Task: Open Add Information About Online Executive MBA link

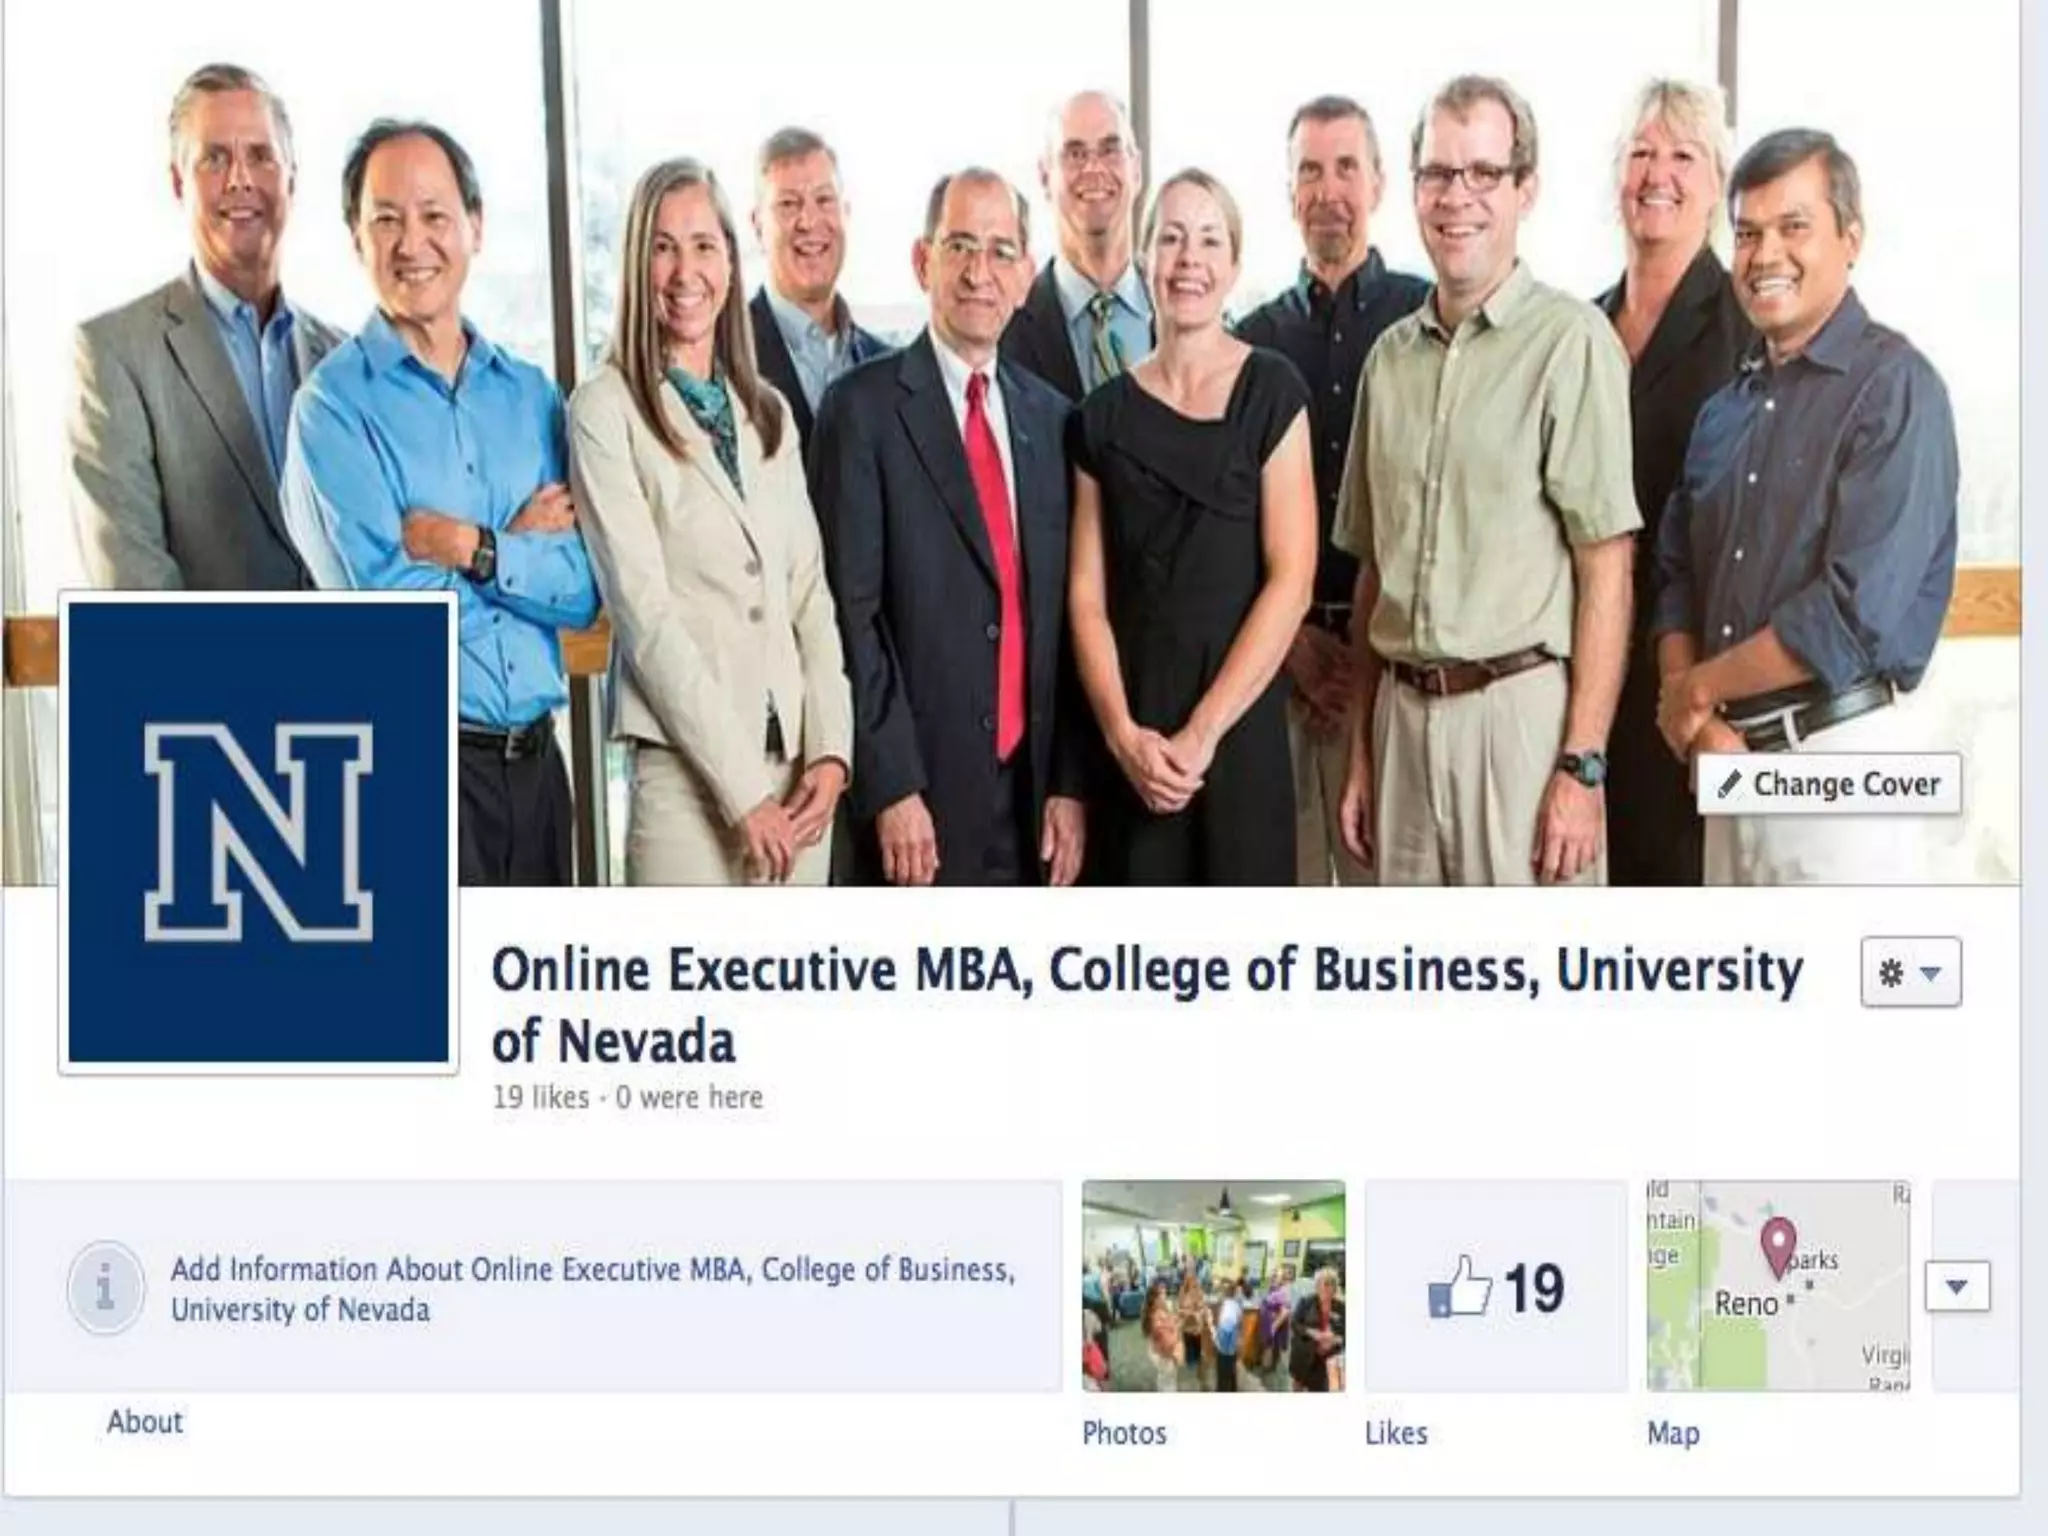Action: [593, 1289]
